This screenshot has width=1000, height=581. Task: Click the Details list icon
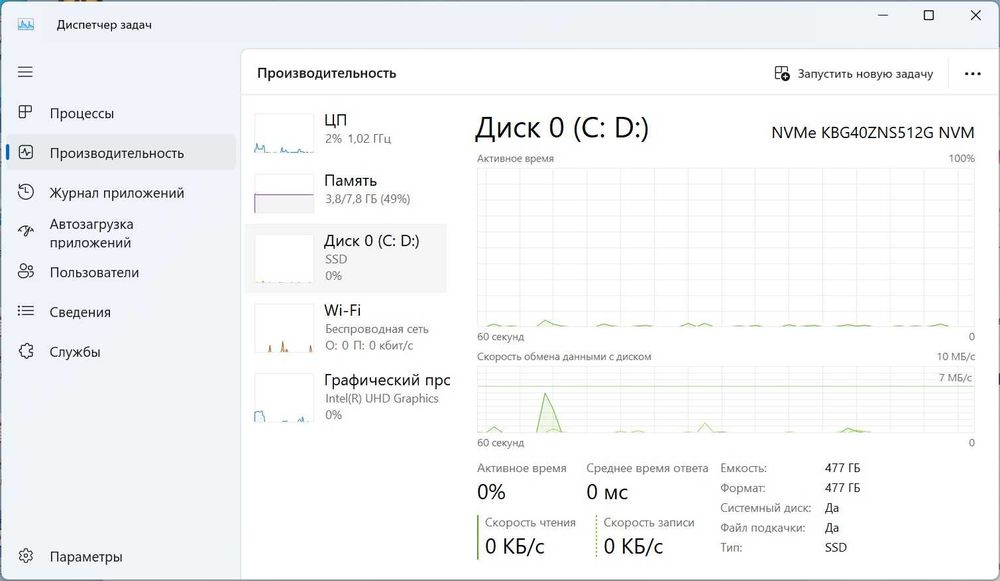(x=27, y=312)
